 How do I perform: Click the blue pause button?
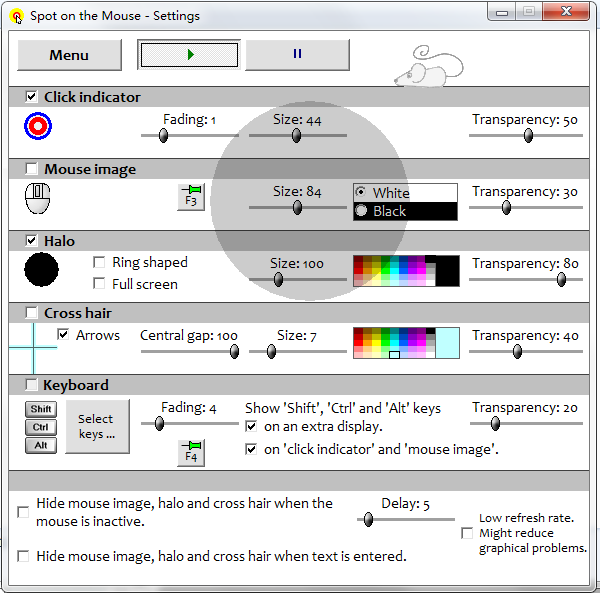[x=297, y=54]
